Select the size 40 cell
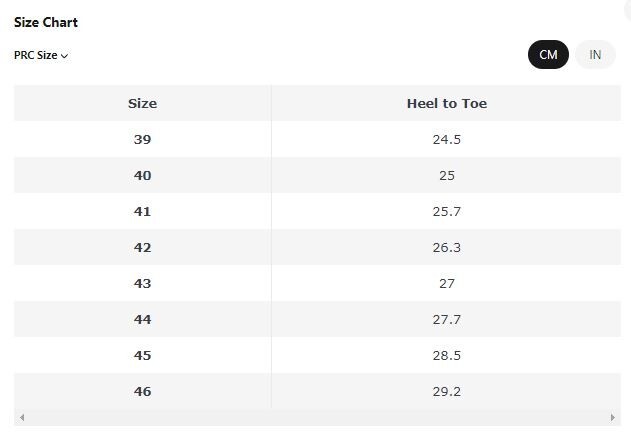Viewport: 631px width, 432px height. [x=142, y=175]
